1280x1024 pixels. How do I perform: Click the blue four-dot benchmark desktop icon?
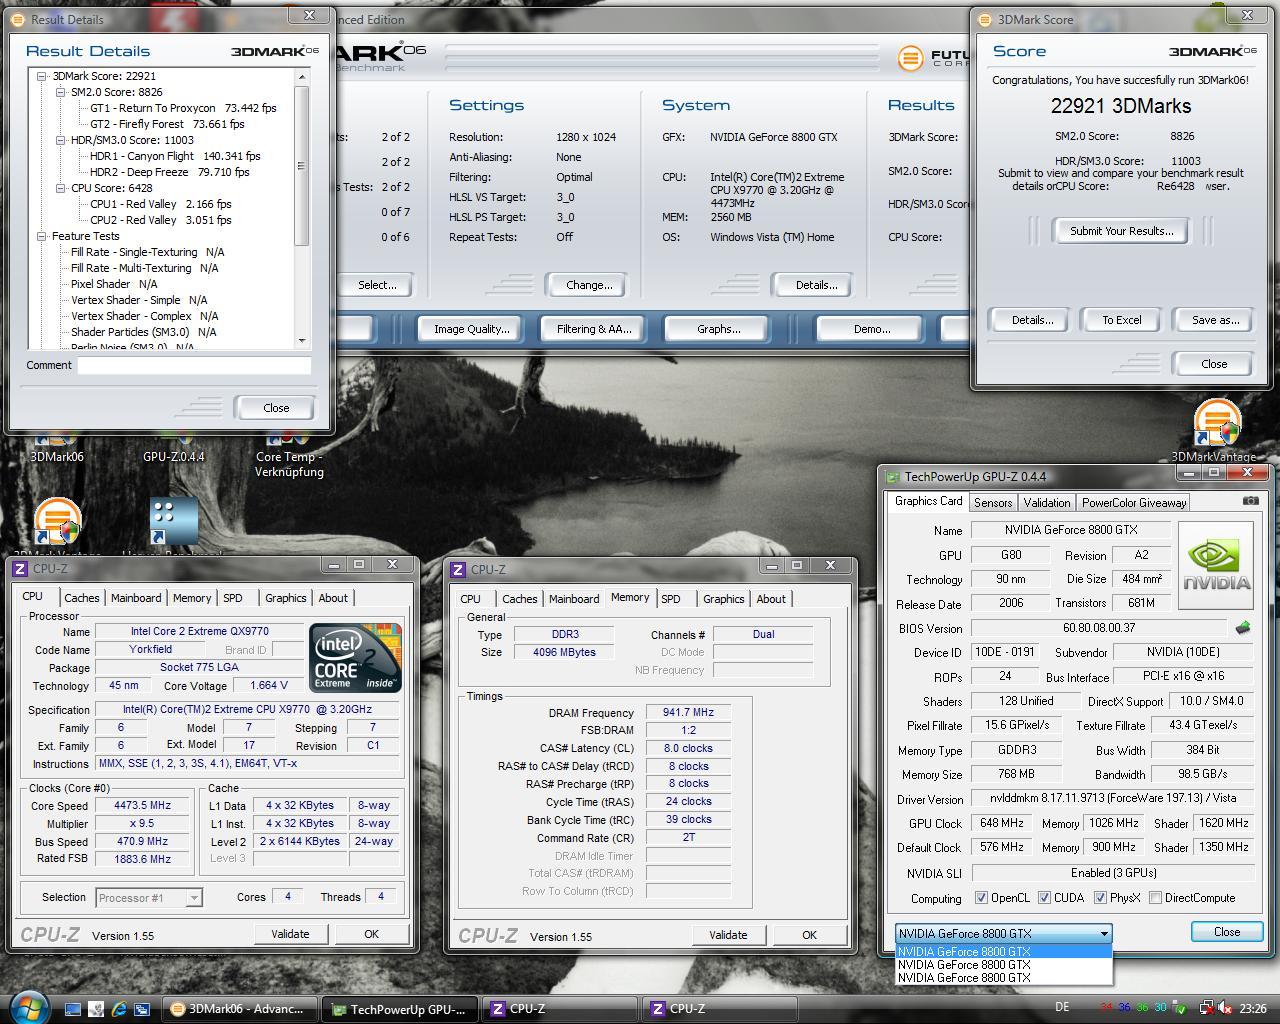(173, 522)
